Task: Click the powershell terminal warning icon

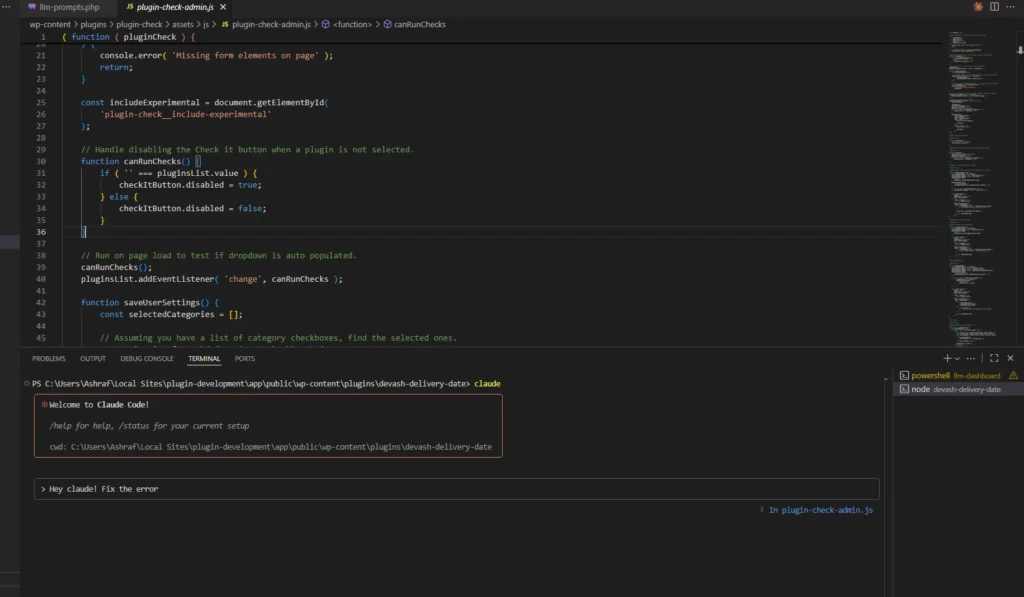Action: (1013, 376)
